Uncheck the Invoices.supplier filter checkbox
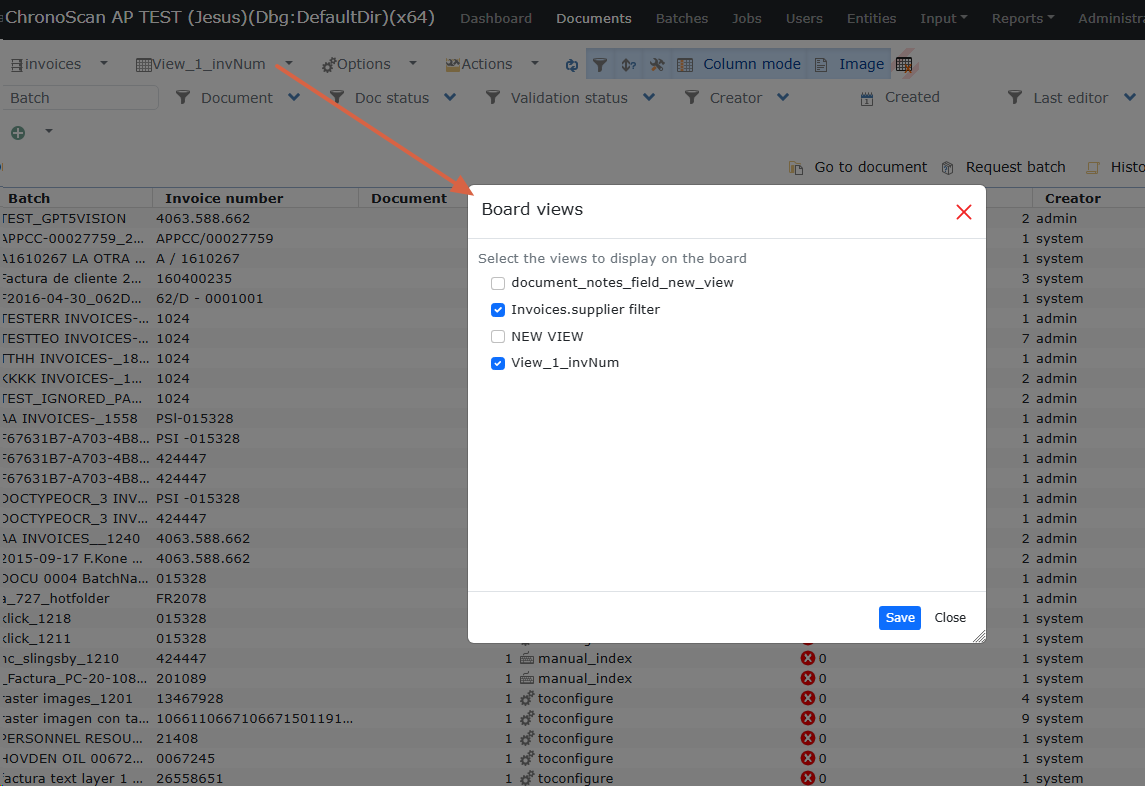 [x=498, y=310]
